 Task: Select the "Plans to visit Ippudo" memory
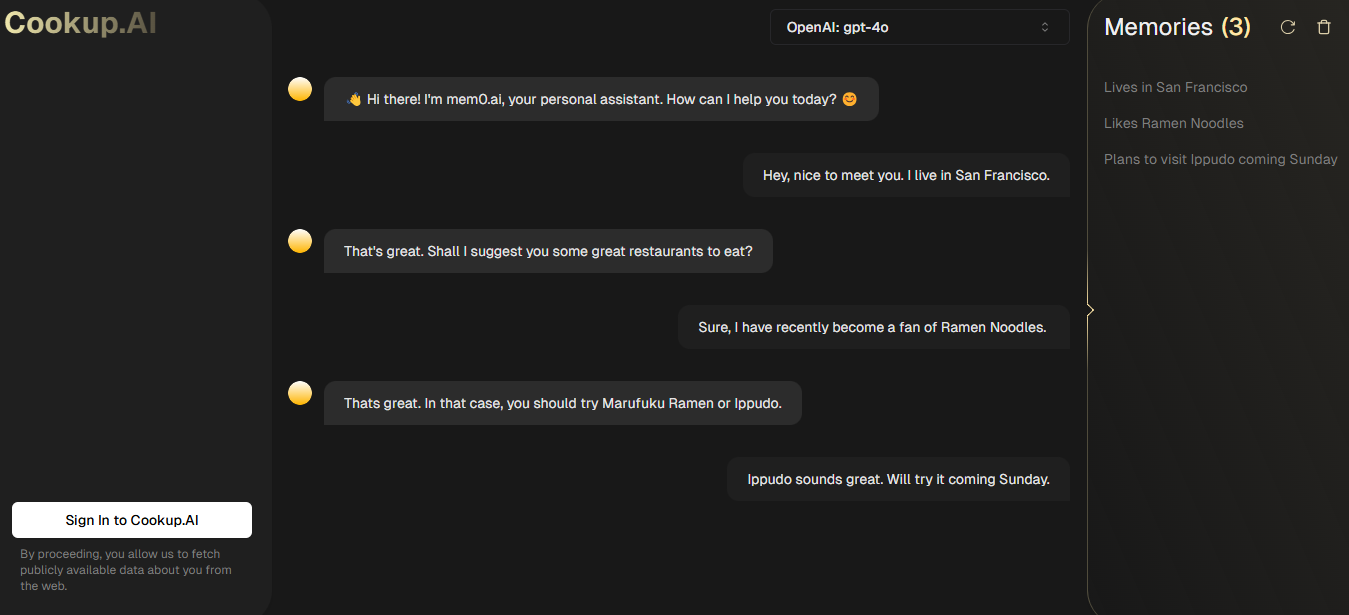pos(1221,159)
